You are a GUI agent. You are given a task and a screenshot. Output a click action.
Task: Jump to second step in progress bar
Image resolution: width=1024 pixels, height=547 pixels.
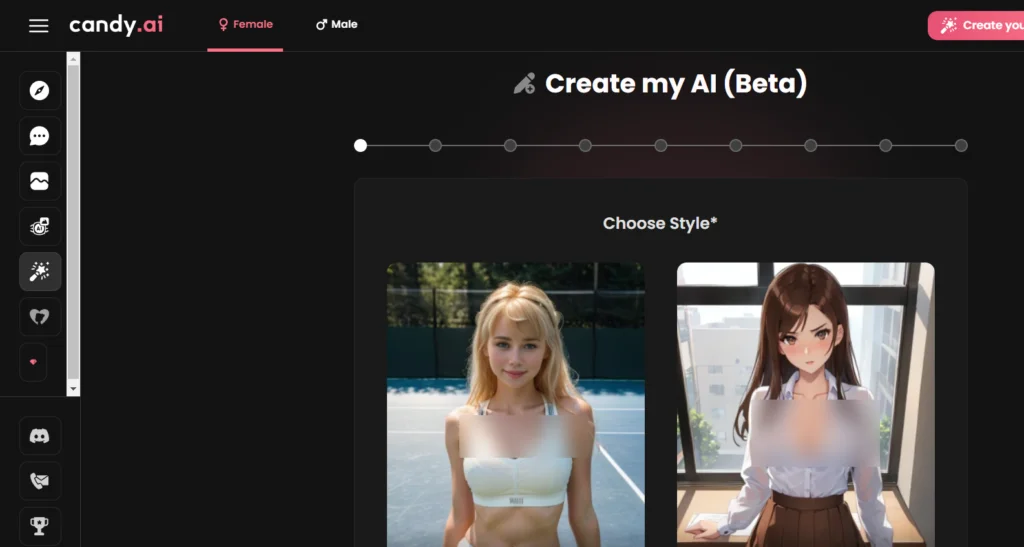(x=436, y=146)
